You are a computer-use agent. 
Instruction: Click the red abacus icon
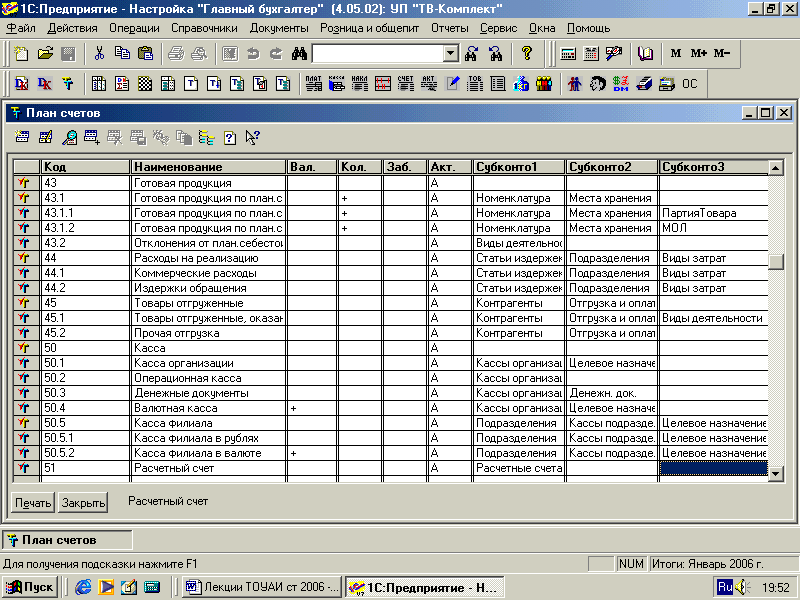(383, 84)
